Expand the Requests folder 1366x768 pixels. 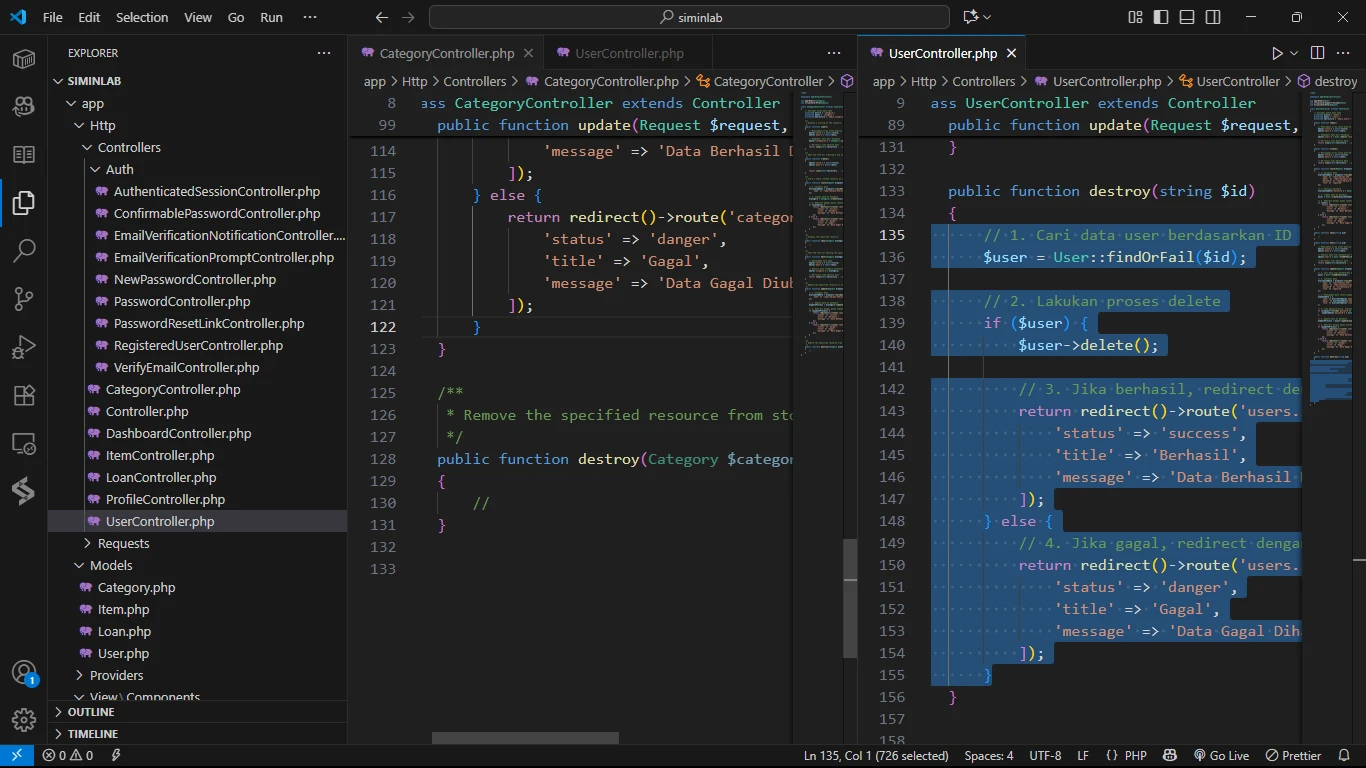point(123,543)
